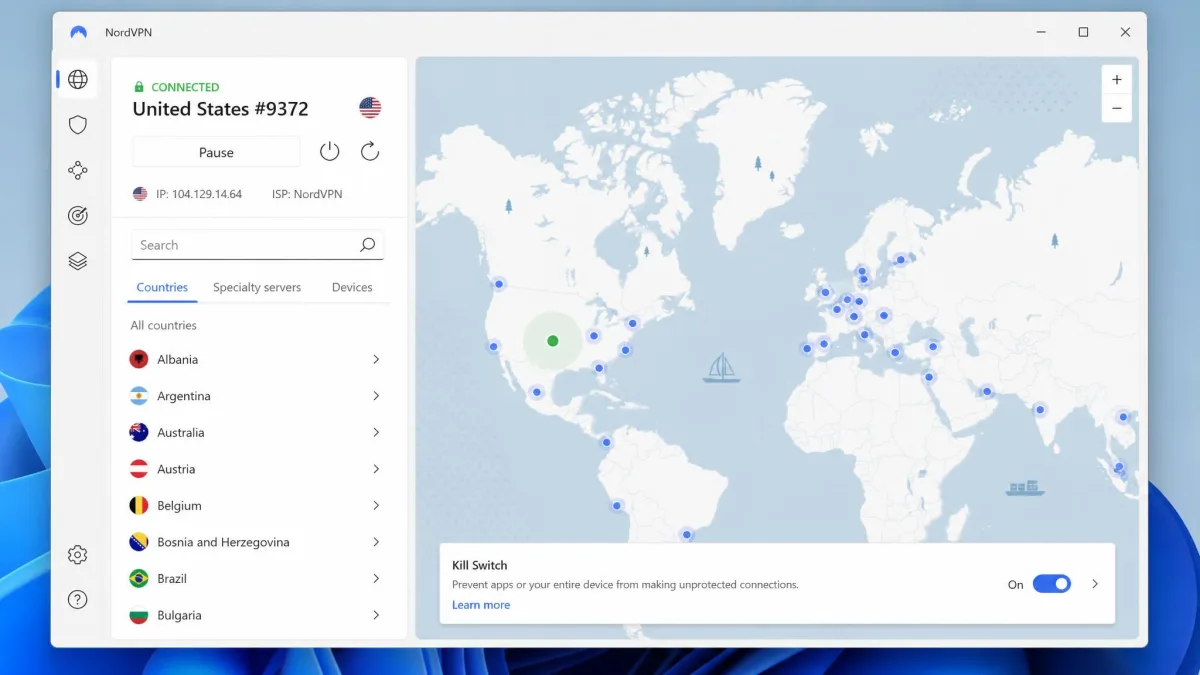This screenshot has height=675, width=1200.
Task: Click the Australia flag icon
Action: coord(139,433)
